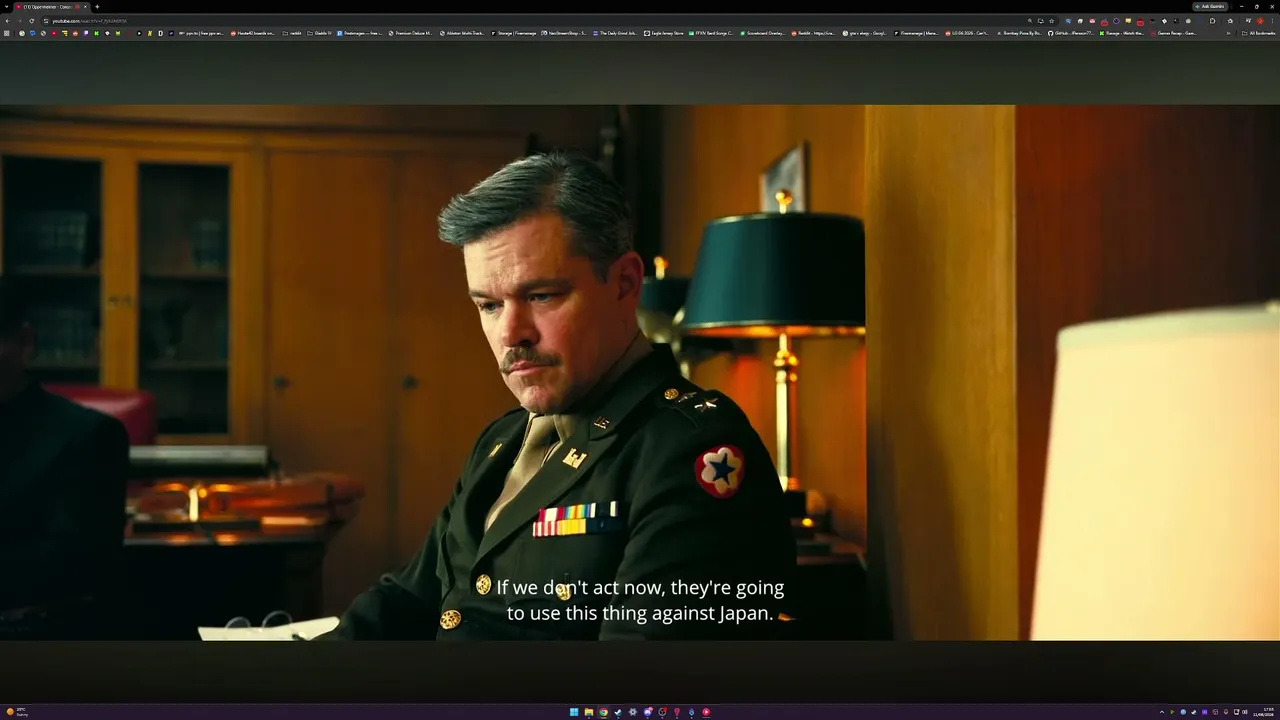Click the video frame to pause playback
1280x720 pixels.
[640, 372]
